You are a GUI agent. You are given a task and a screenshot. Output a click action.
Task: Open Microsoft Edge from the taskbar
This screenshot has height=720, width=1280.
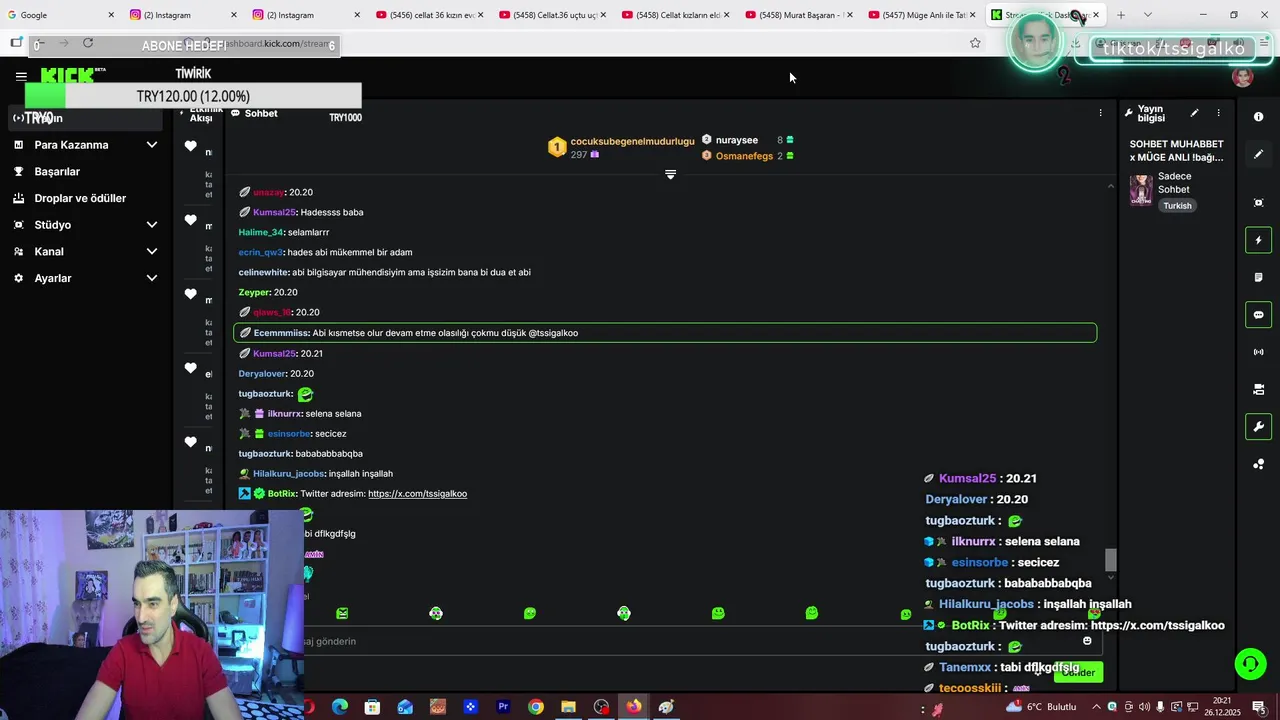tap(340, 707)
